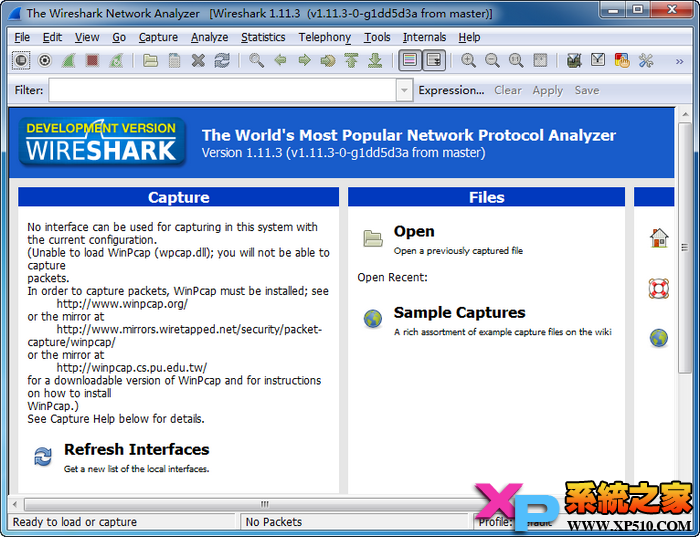Viewport: 700px width, 537px height.
Task: Open the filter history dropdown arrow
Action: tap(404, 90)
